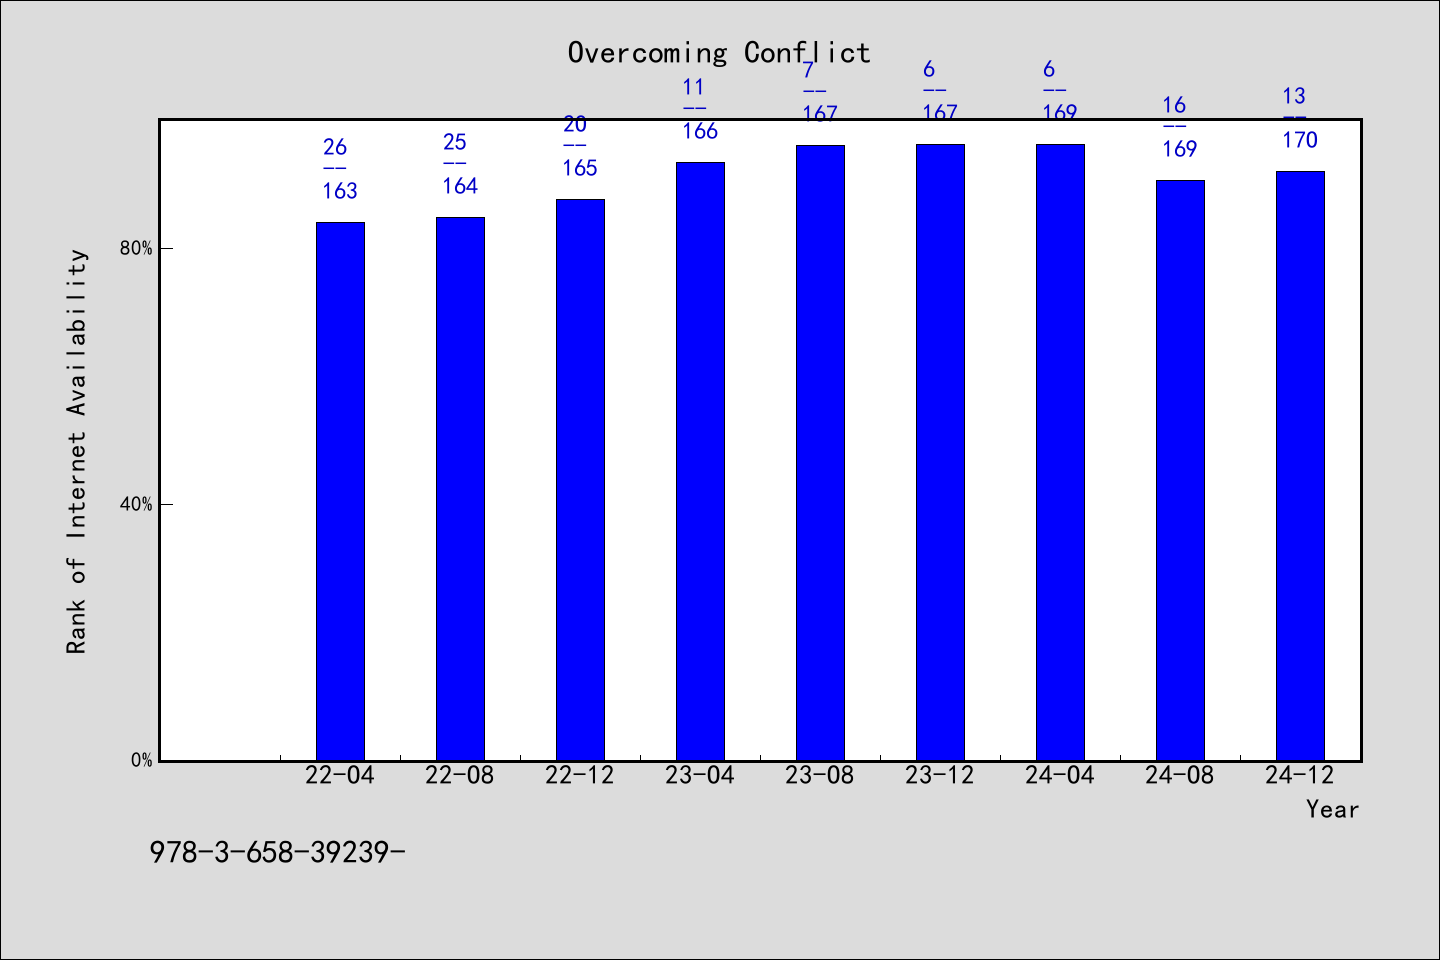Select the blue bar for 24-12
Viewport: 1440px width, 960px height.
pyautogui.click(x=1300, y=466)
